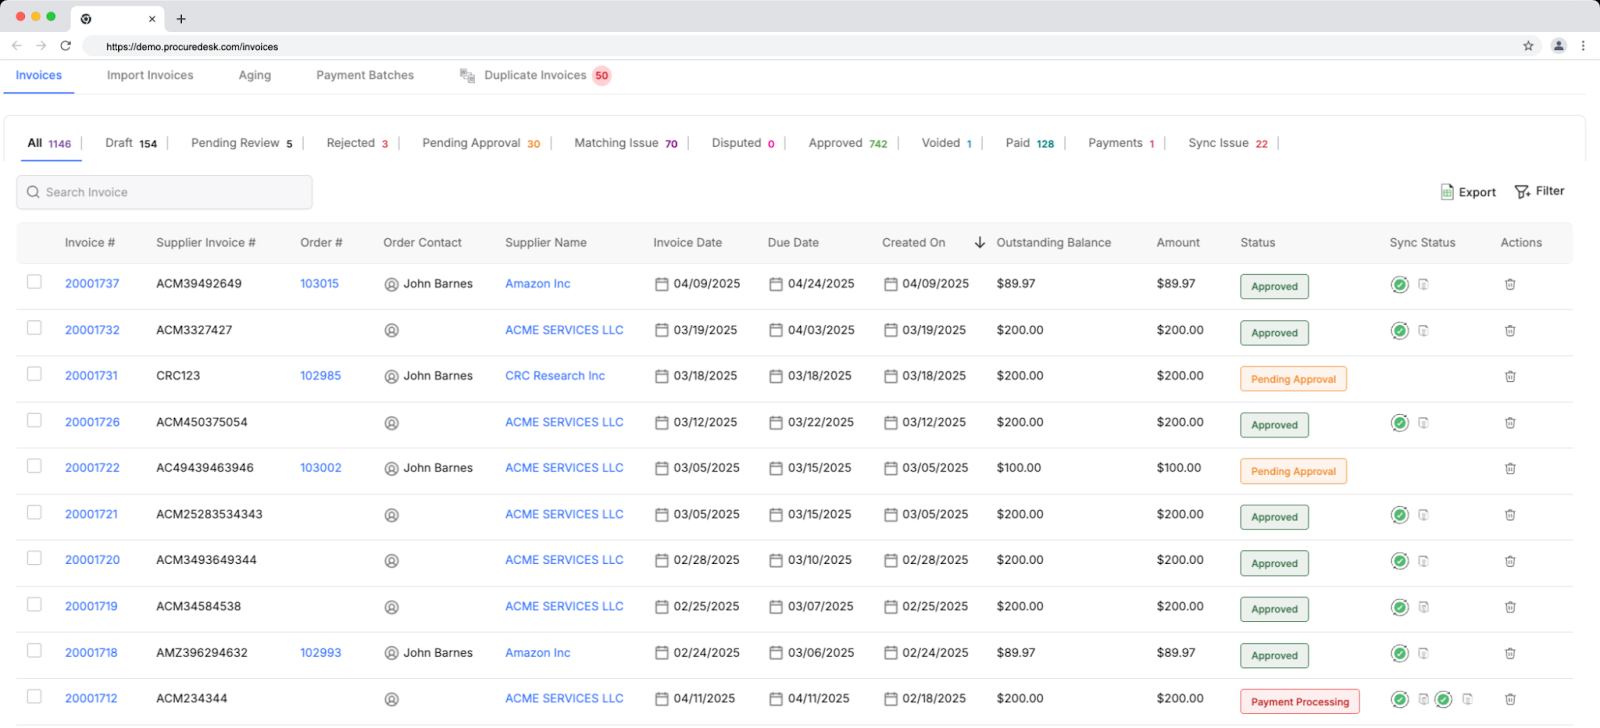Show Sync Issue invoices tab
This screenshot has height=728, width=1600.
coord(1228,143)
